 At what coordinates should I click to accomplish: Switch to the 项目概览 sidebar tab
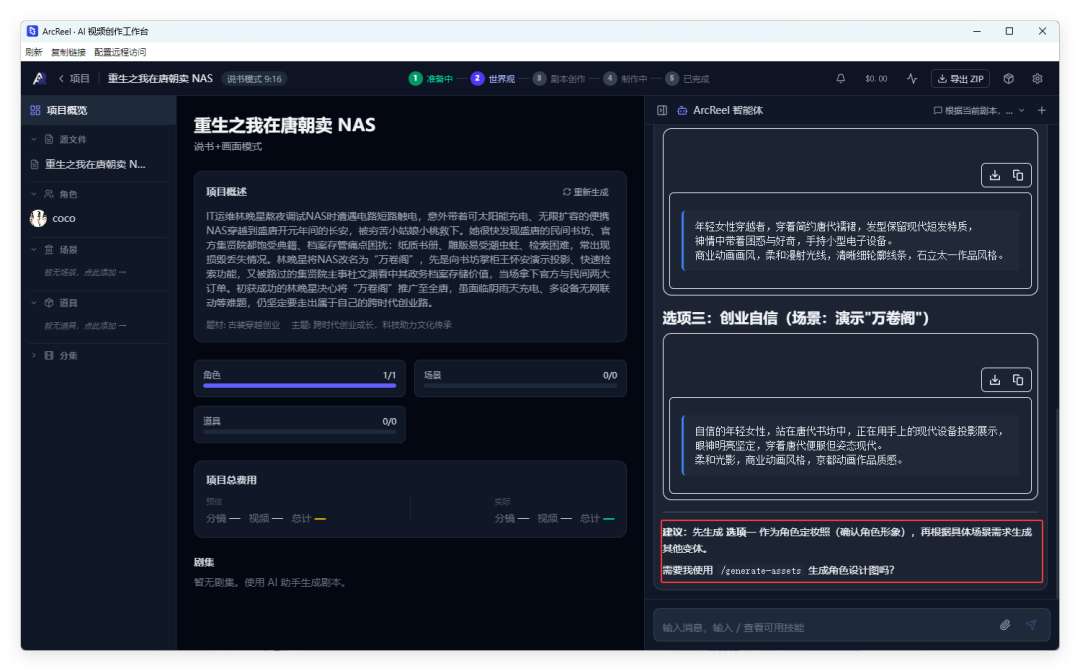click(98, 110)
